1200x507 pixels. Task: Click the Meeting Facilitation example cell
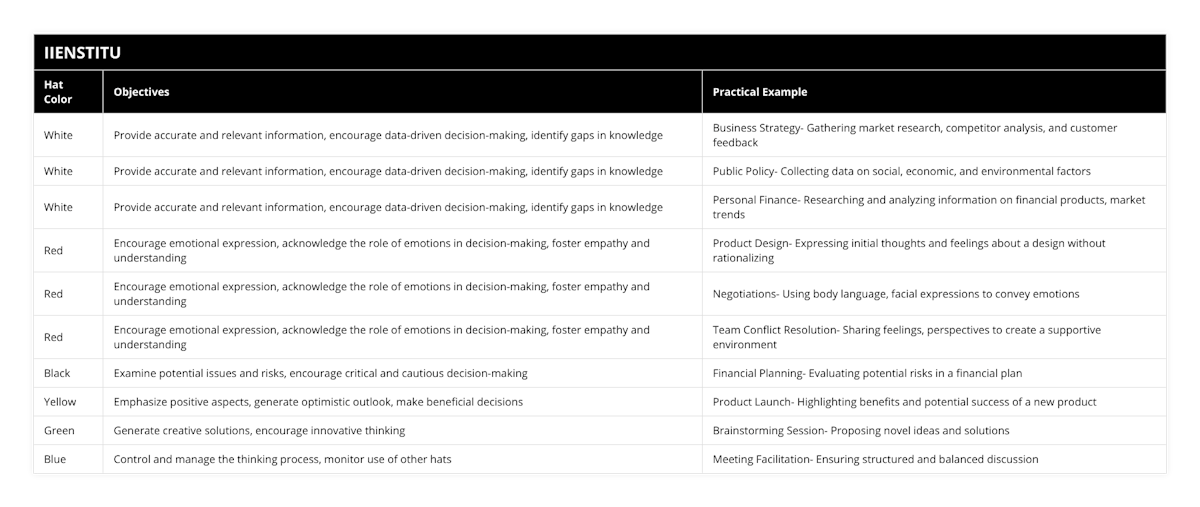875,459
